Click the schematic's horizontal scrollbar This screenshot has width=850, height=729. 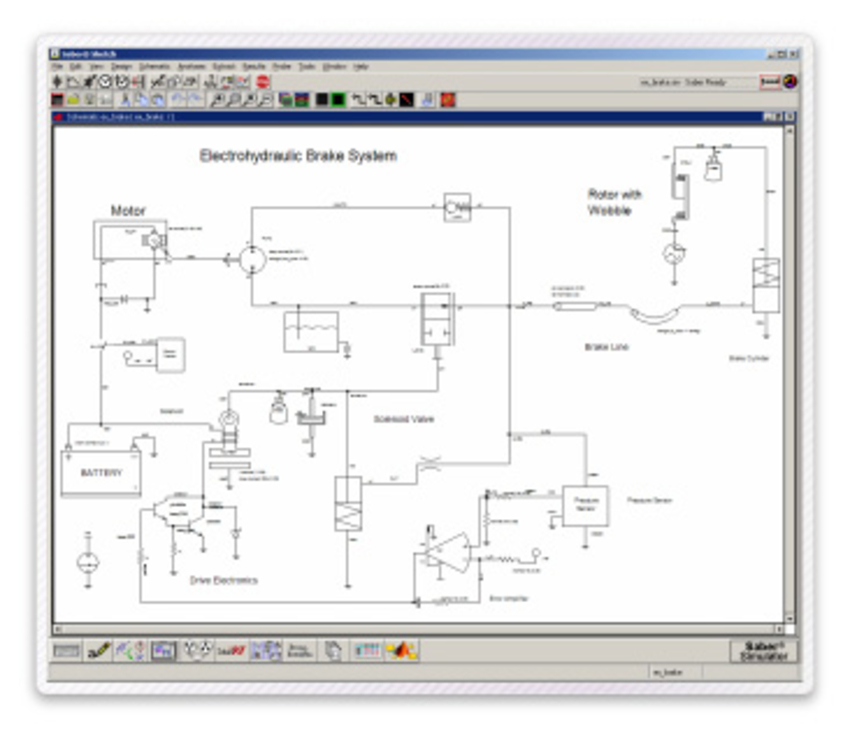point(420,628)
